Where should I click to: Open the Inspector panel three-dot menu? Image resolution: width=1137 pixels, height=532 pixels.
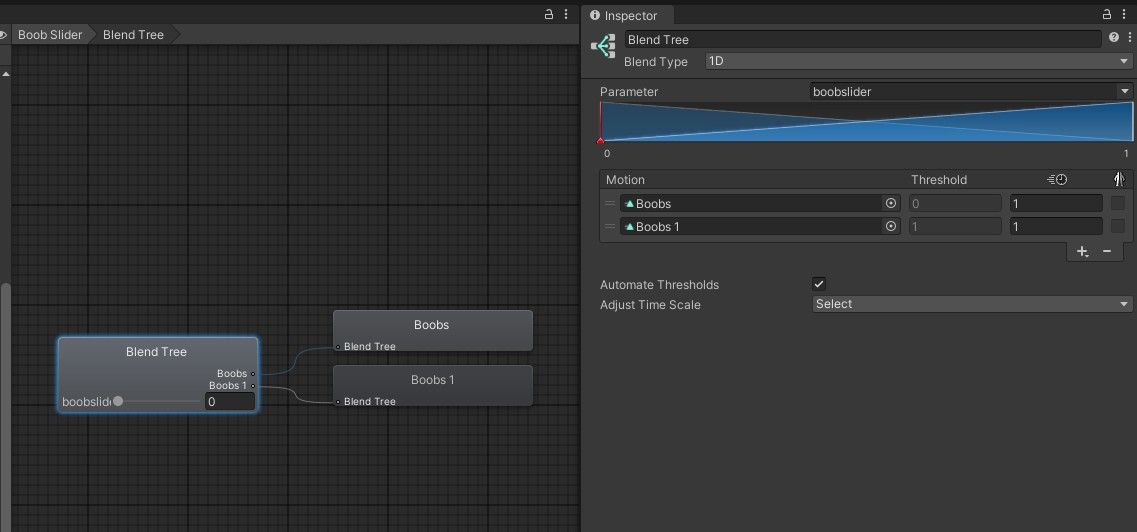[1122, 14]
